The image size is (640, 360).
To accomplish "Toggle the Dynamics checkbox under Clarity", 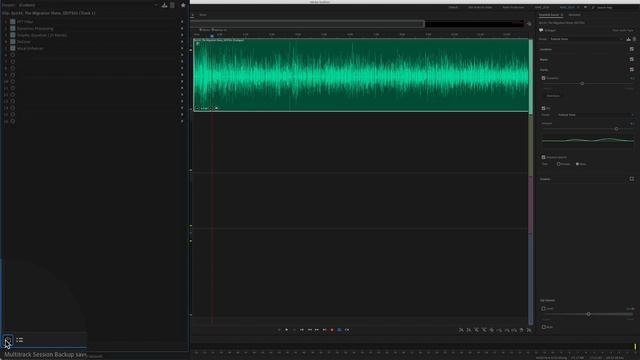I will tap(543, 78).
